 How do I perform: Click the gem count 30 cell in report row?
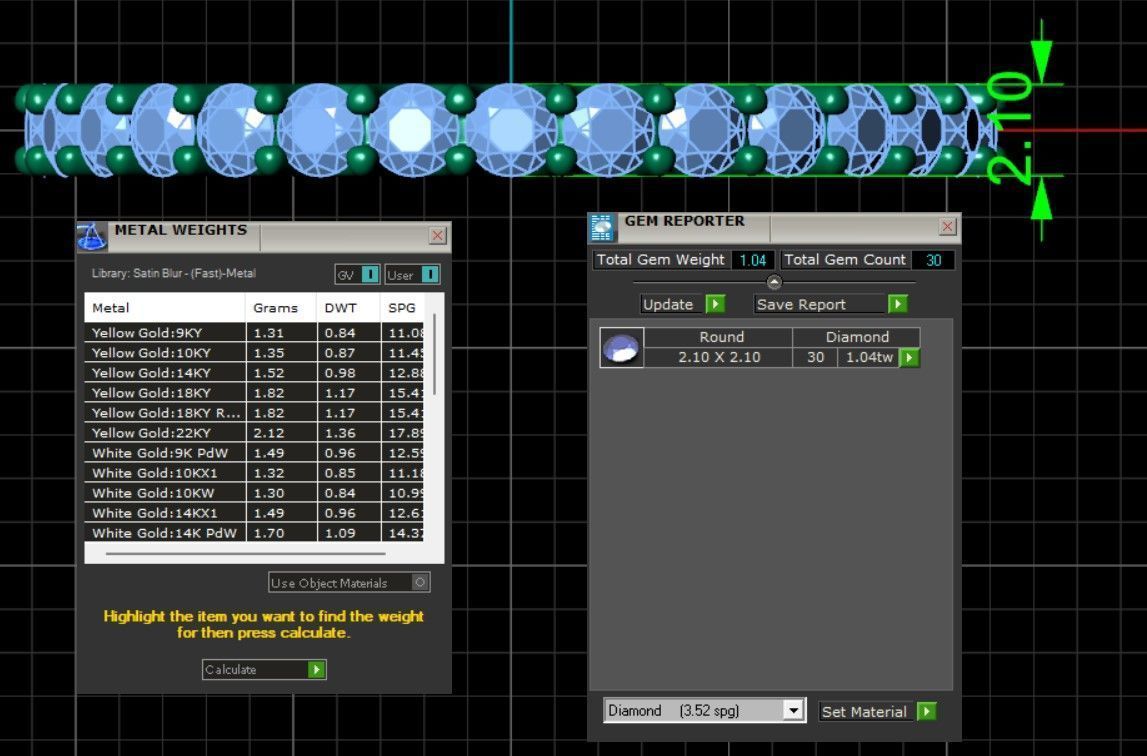point(815,357)
